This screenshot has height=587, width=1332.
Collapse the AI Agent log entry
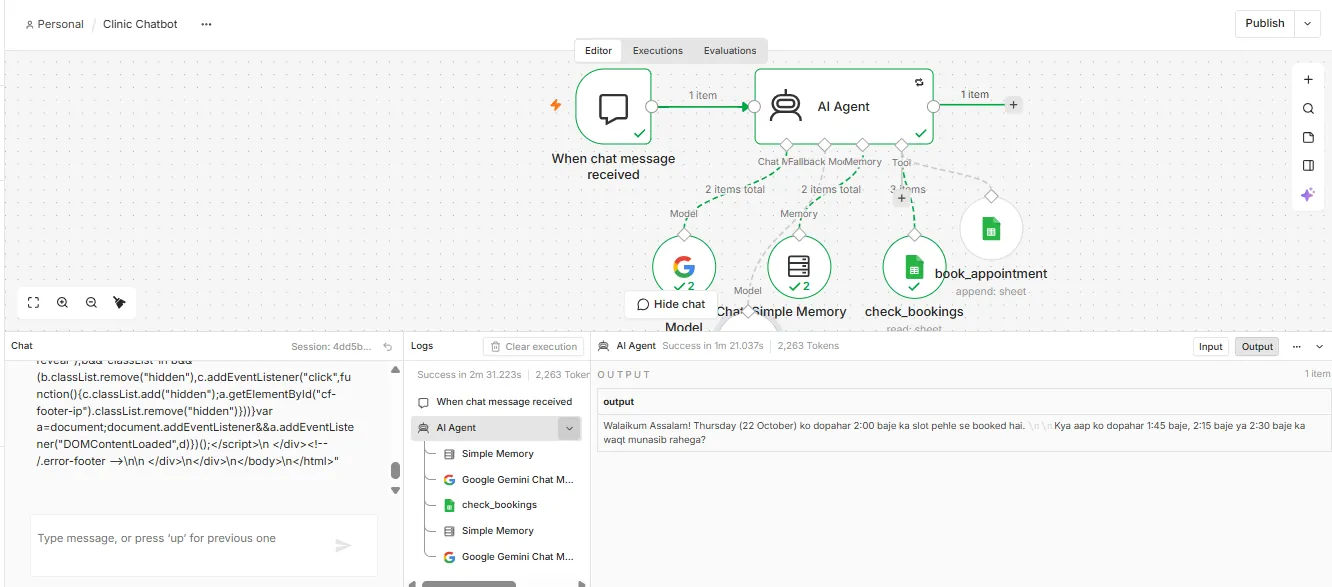tap(569, 428)
